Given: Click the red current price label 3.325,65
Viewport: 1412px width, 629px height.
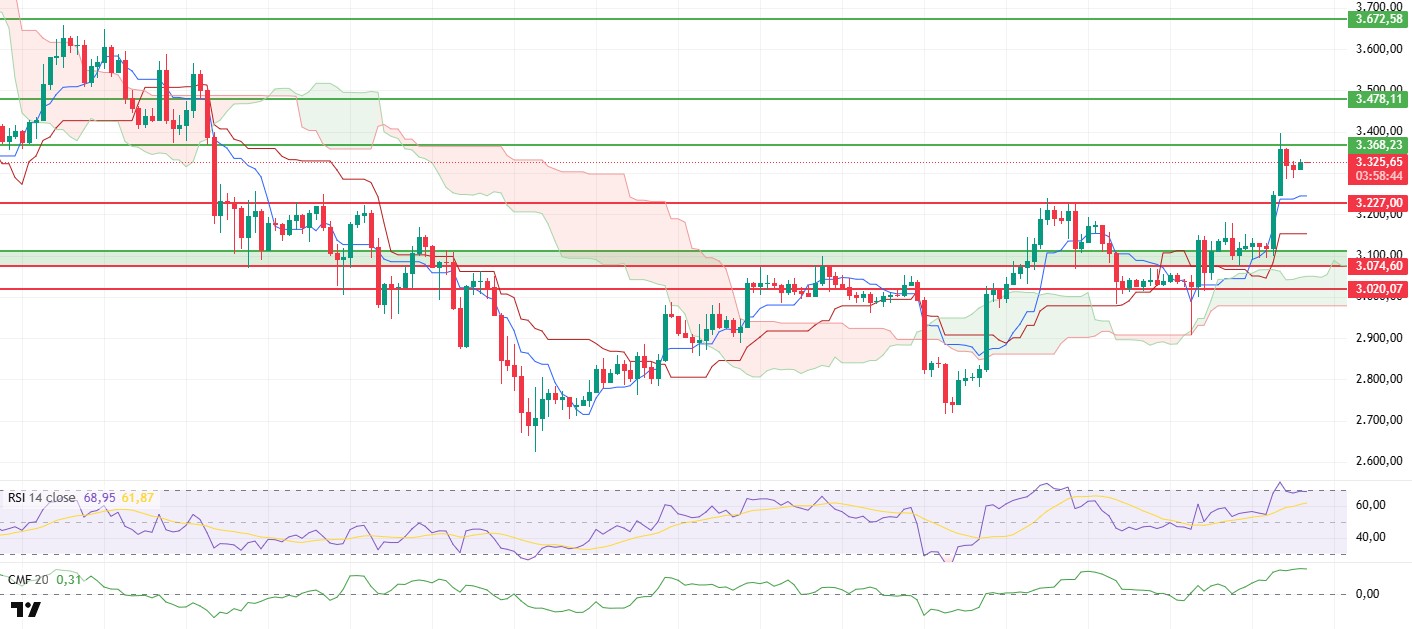Looking at the screenshot, I should [x=1378, y=162].
